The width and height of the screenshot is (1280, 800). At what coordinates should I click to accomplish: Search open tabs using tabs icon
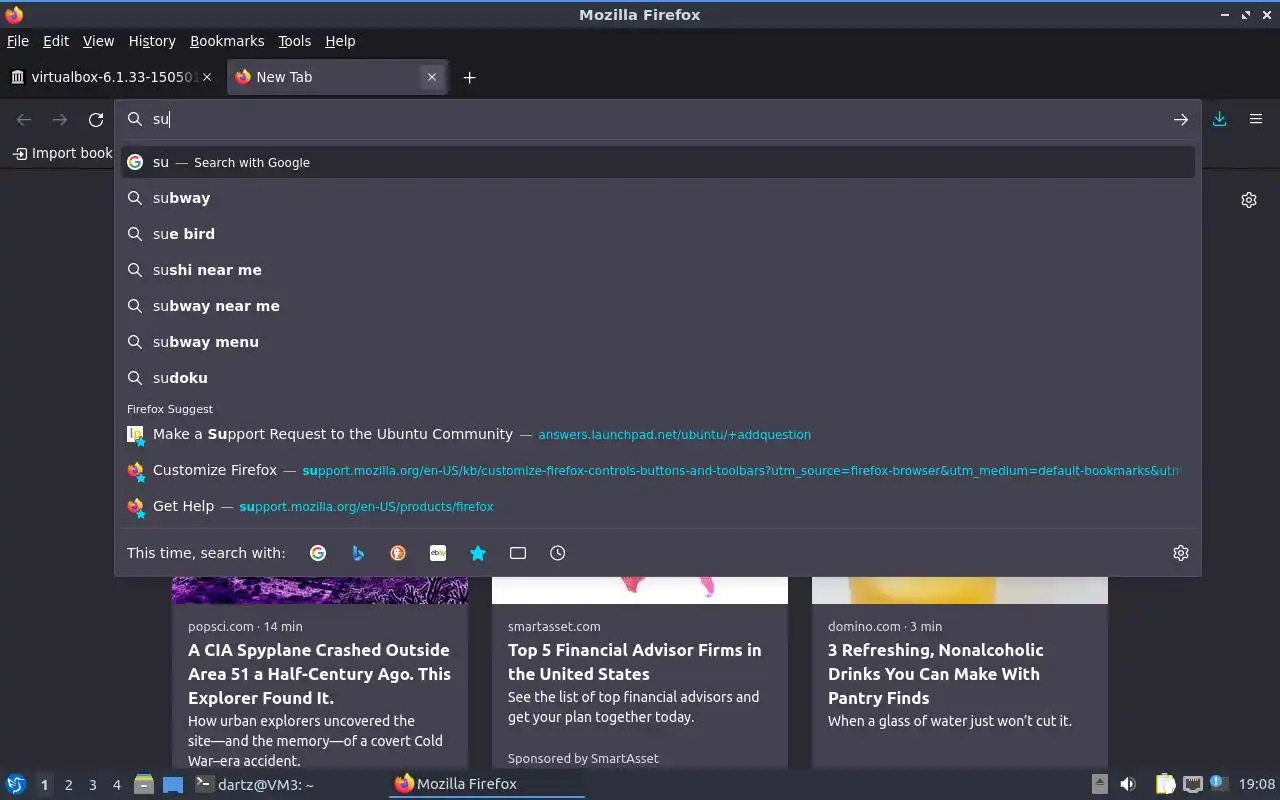point(518,553)
